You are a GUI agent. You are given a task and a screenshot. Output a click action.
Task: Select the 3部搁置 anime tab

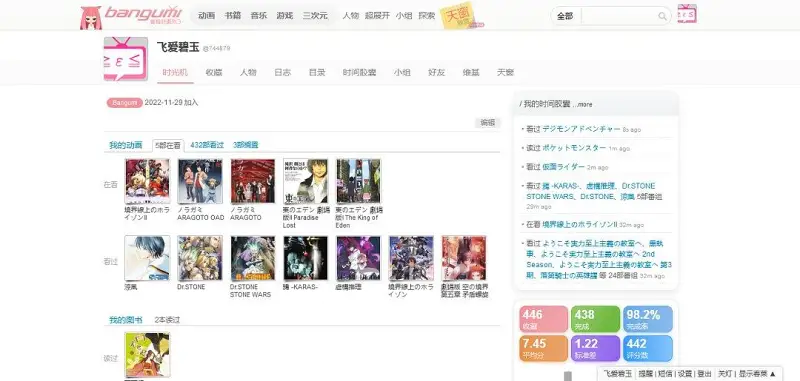pos(245,145)
